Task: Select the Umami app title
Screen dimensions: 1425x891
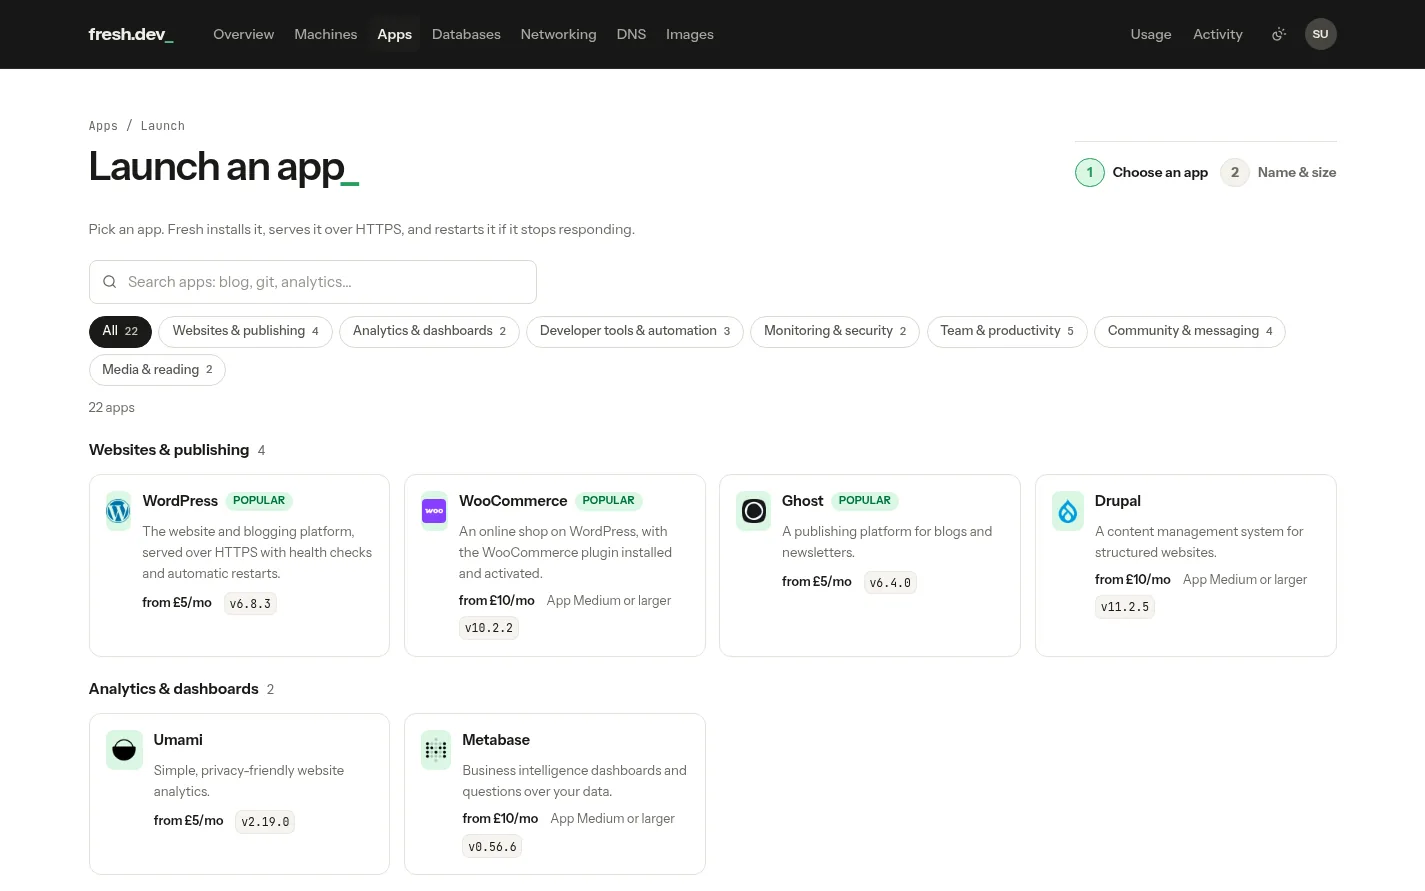Action: click(x=178, y=740)
